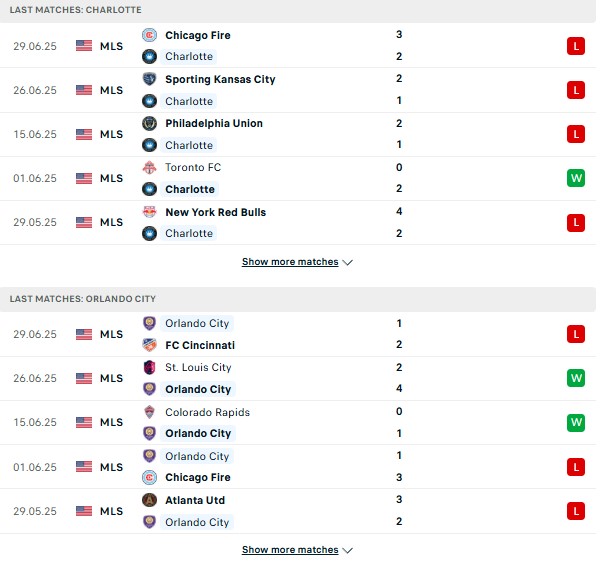This screenshot has width=600, height=564.
Task: Click the Last Matches: Charlotte section header
Action: (x=75, y=8)
